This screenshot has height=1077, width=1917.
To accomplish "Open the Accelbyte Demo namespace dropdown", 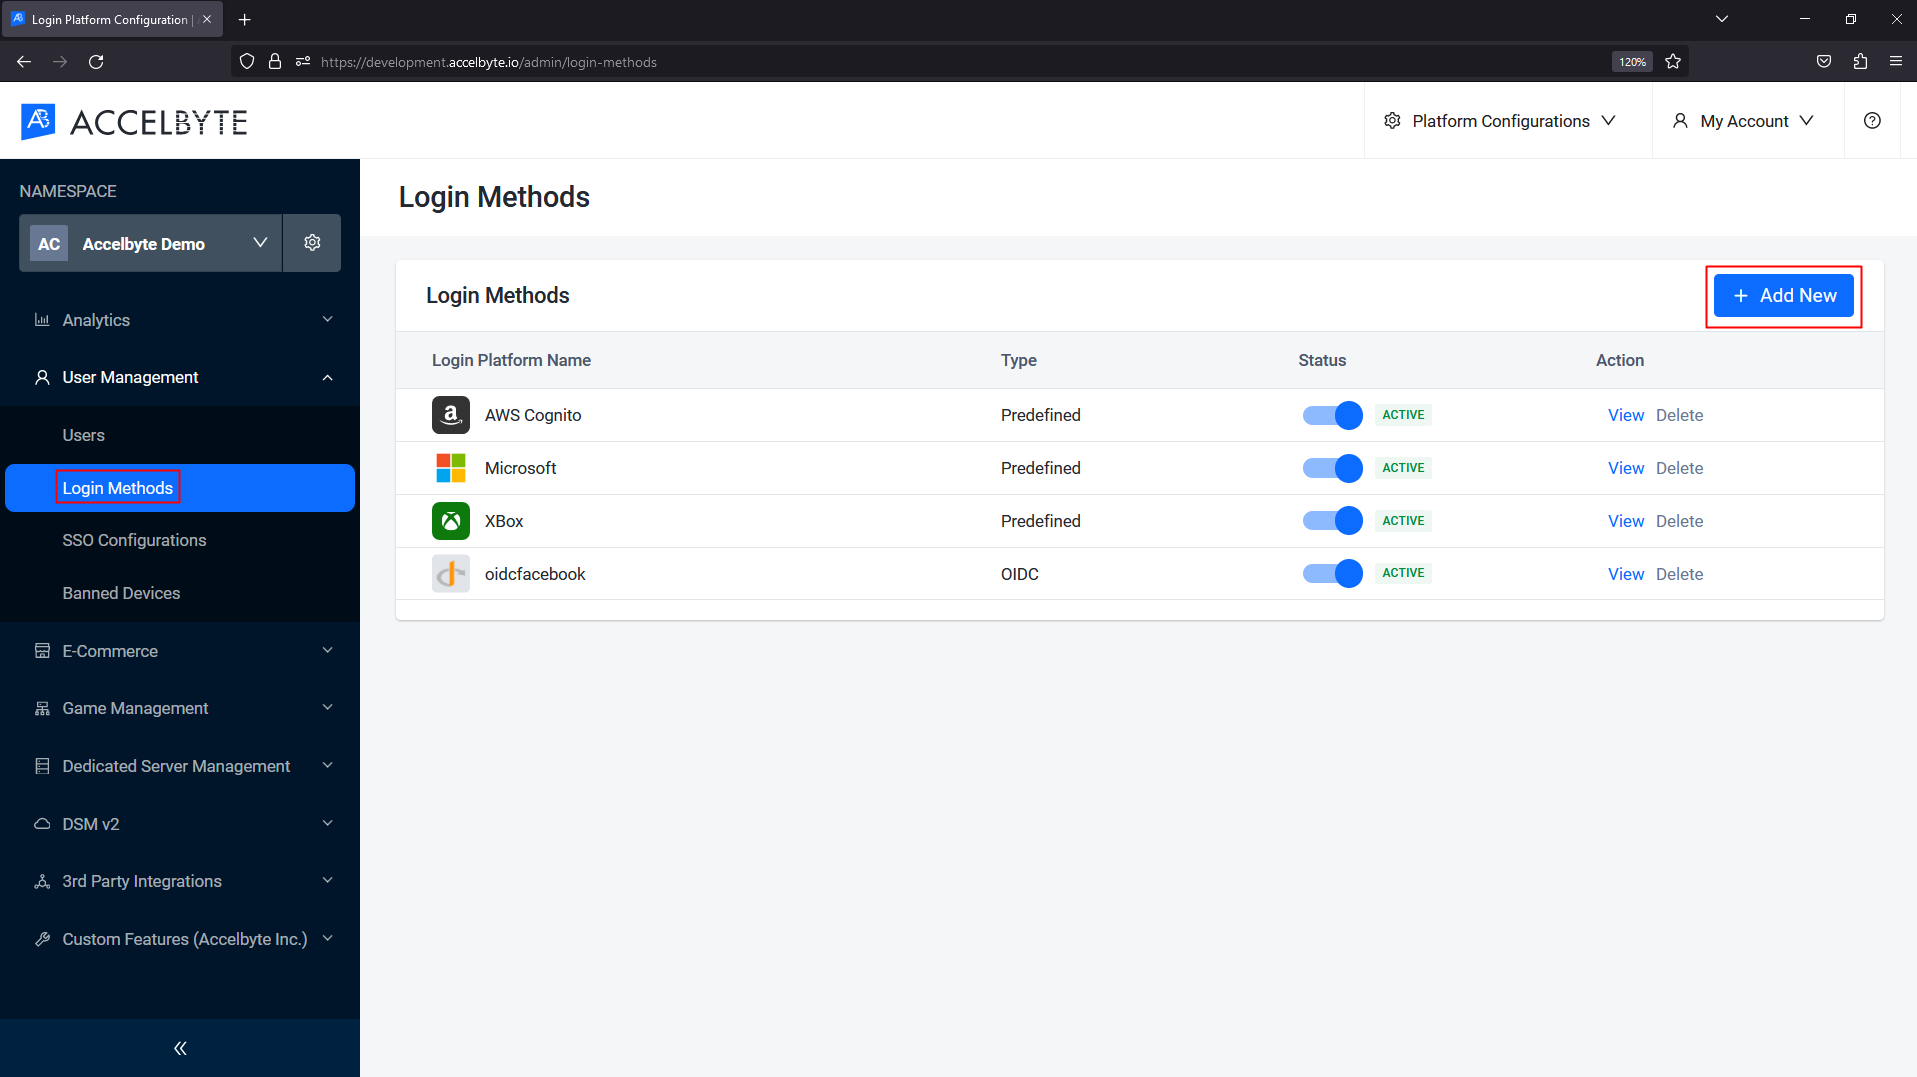I will 151,243.
